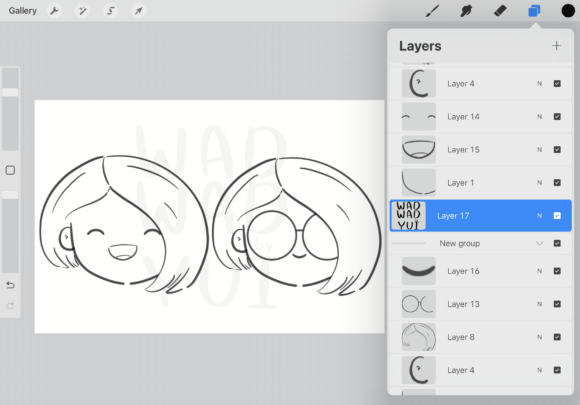Image resolution: width=580 pixels, height=405 pixels.
Task: Select the New group label
Action: 460,243
